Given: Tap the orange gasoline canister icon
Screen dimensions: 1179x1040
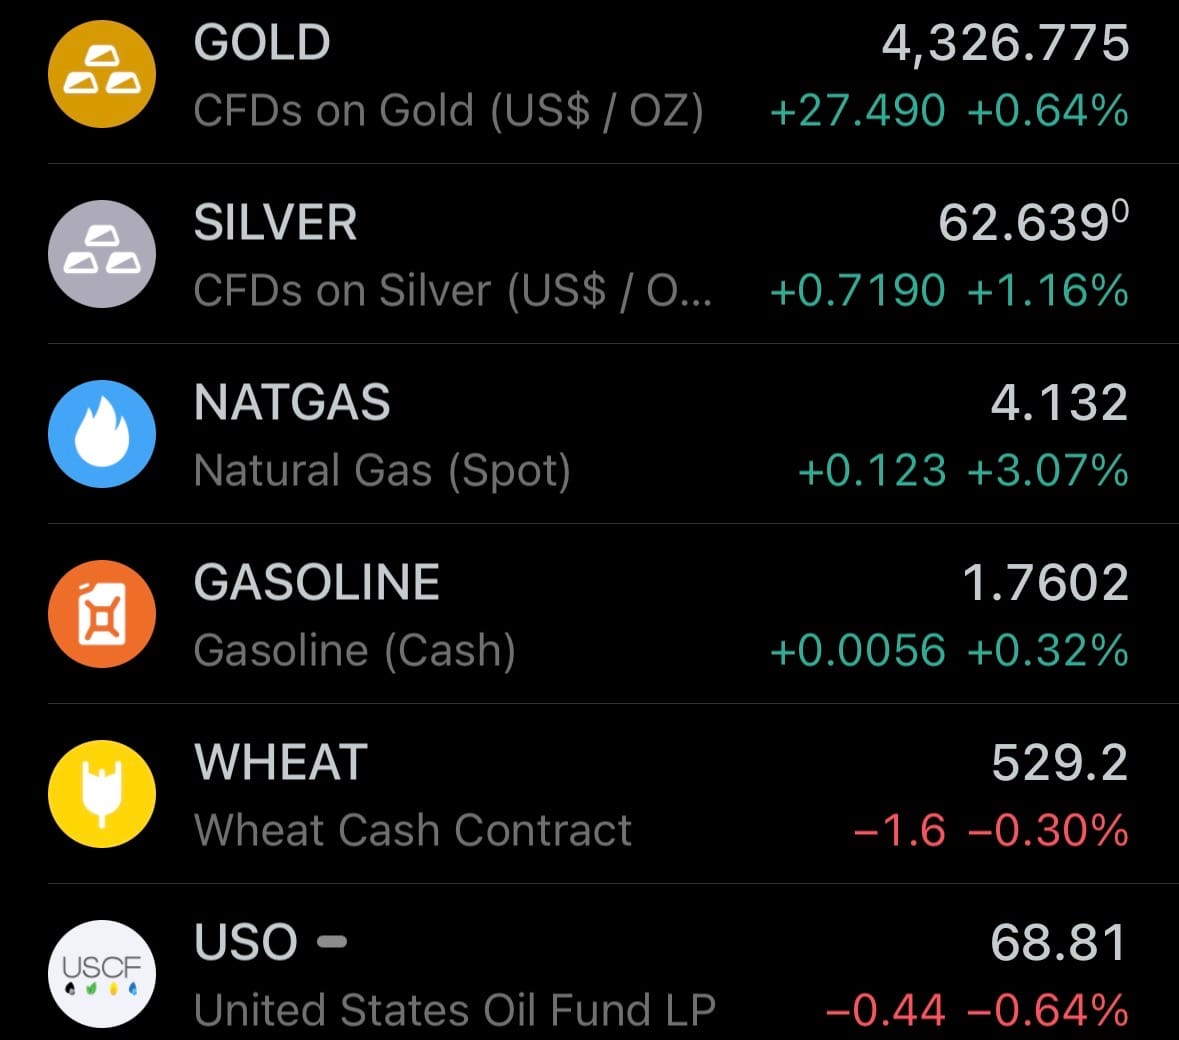Looking at the screenshot, I should point(102,614).
